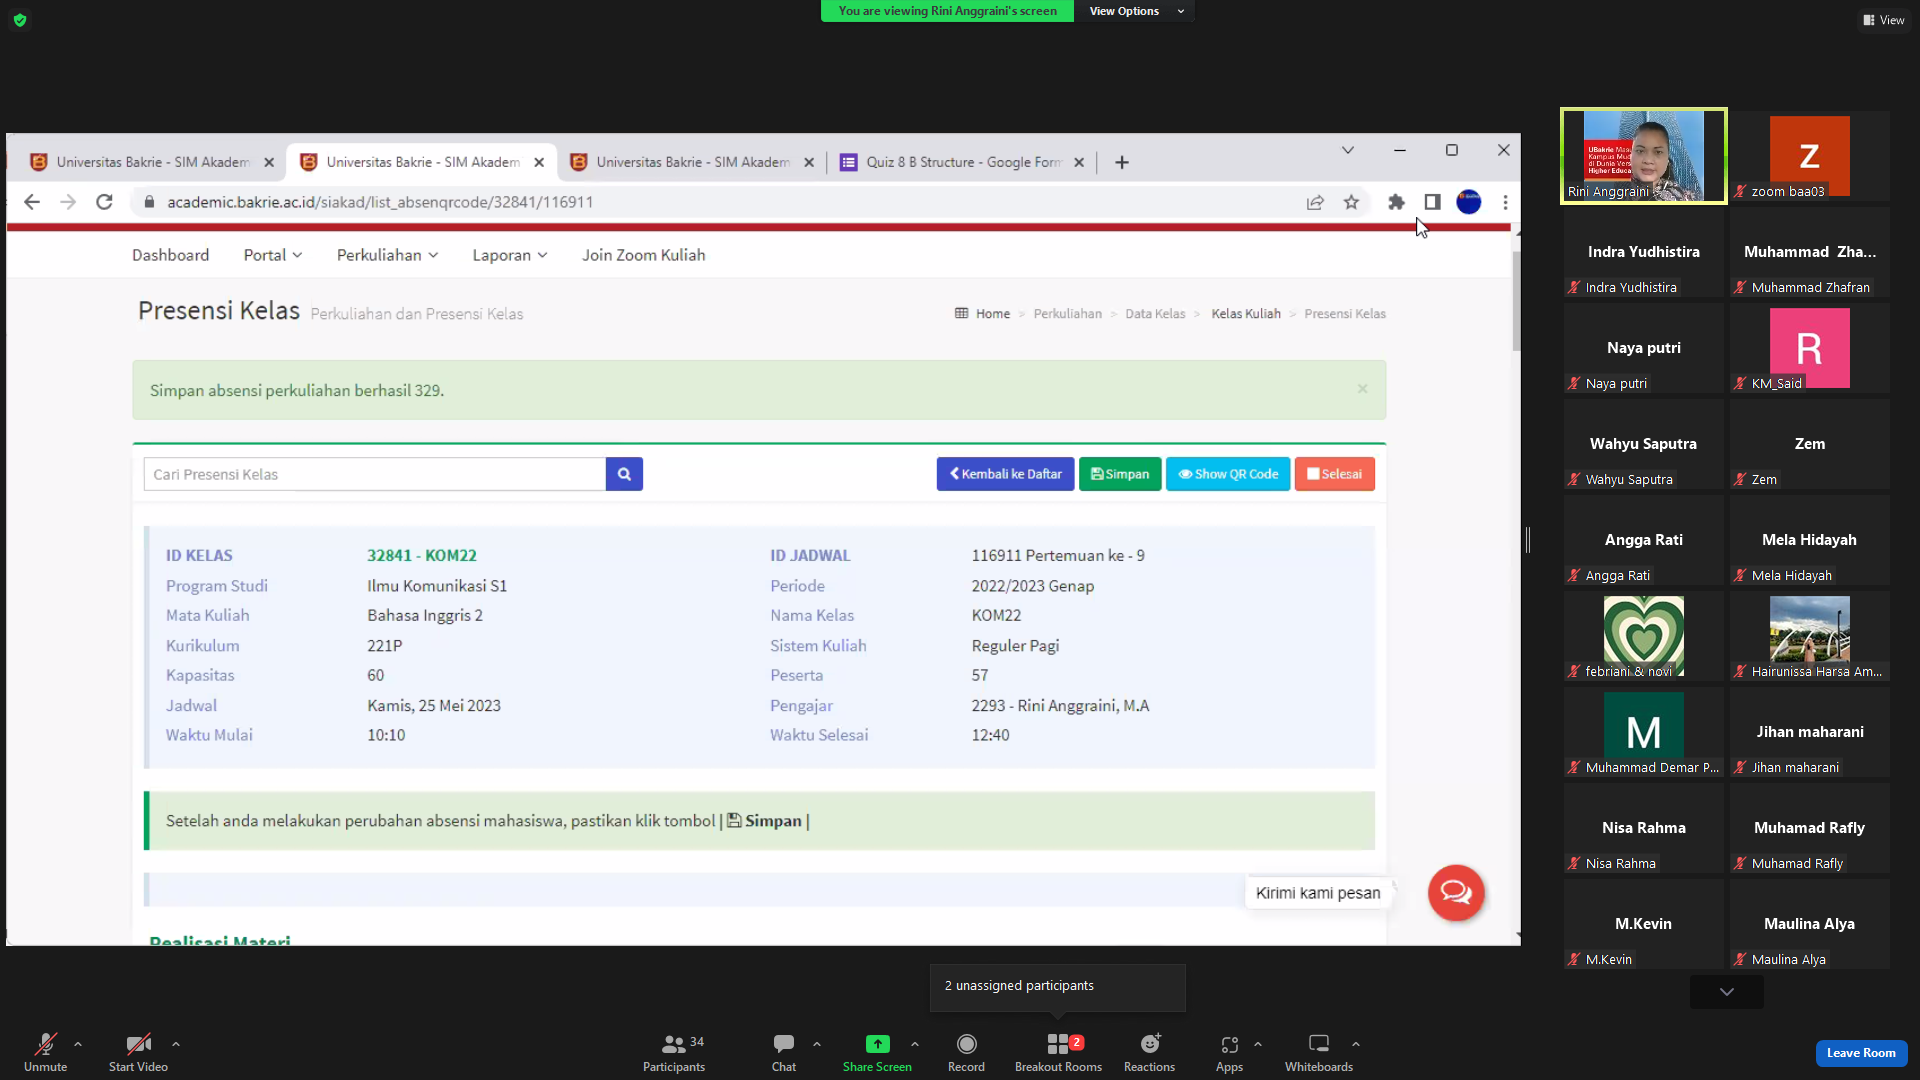Open the Chat panel
1920x1080 pixels.
tap(784, 1052)
